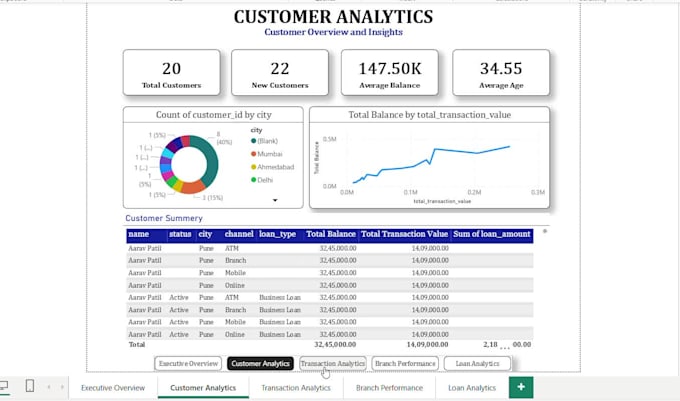Screen dimensions: 680x401
Task: Go to next page tabs arrow
Action: pyautogui.click(x=62, y=387)
